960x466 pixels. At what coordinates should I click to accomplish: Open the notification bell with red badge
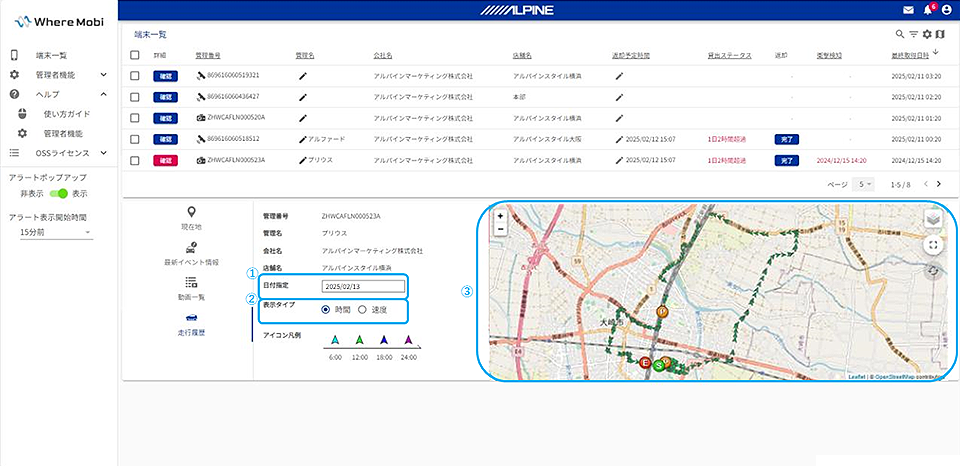click(929, 9)
